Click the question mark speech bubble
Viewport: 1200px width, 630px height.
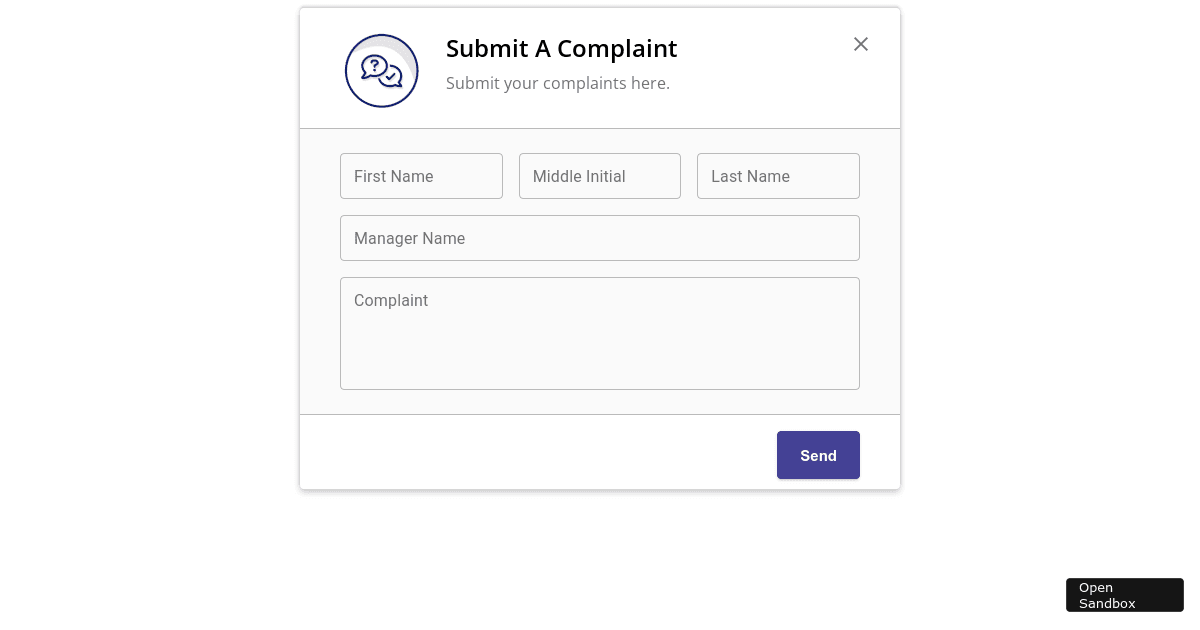coord(374,67)
